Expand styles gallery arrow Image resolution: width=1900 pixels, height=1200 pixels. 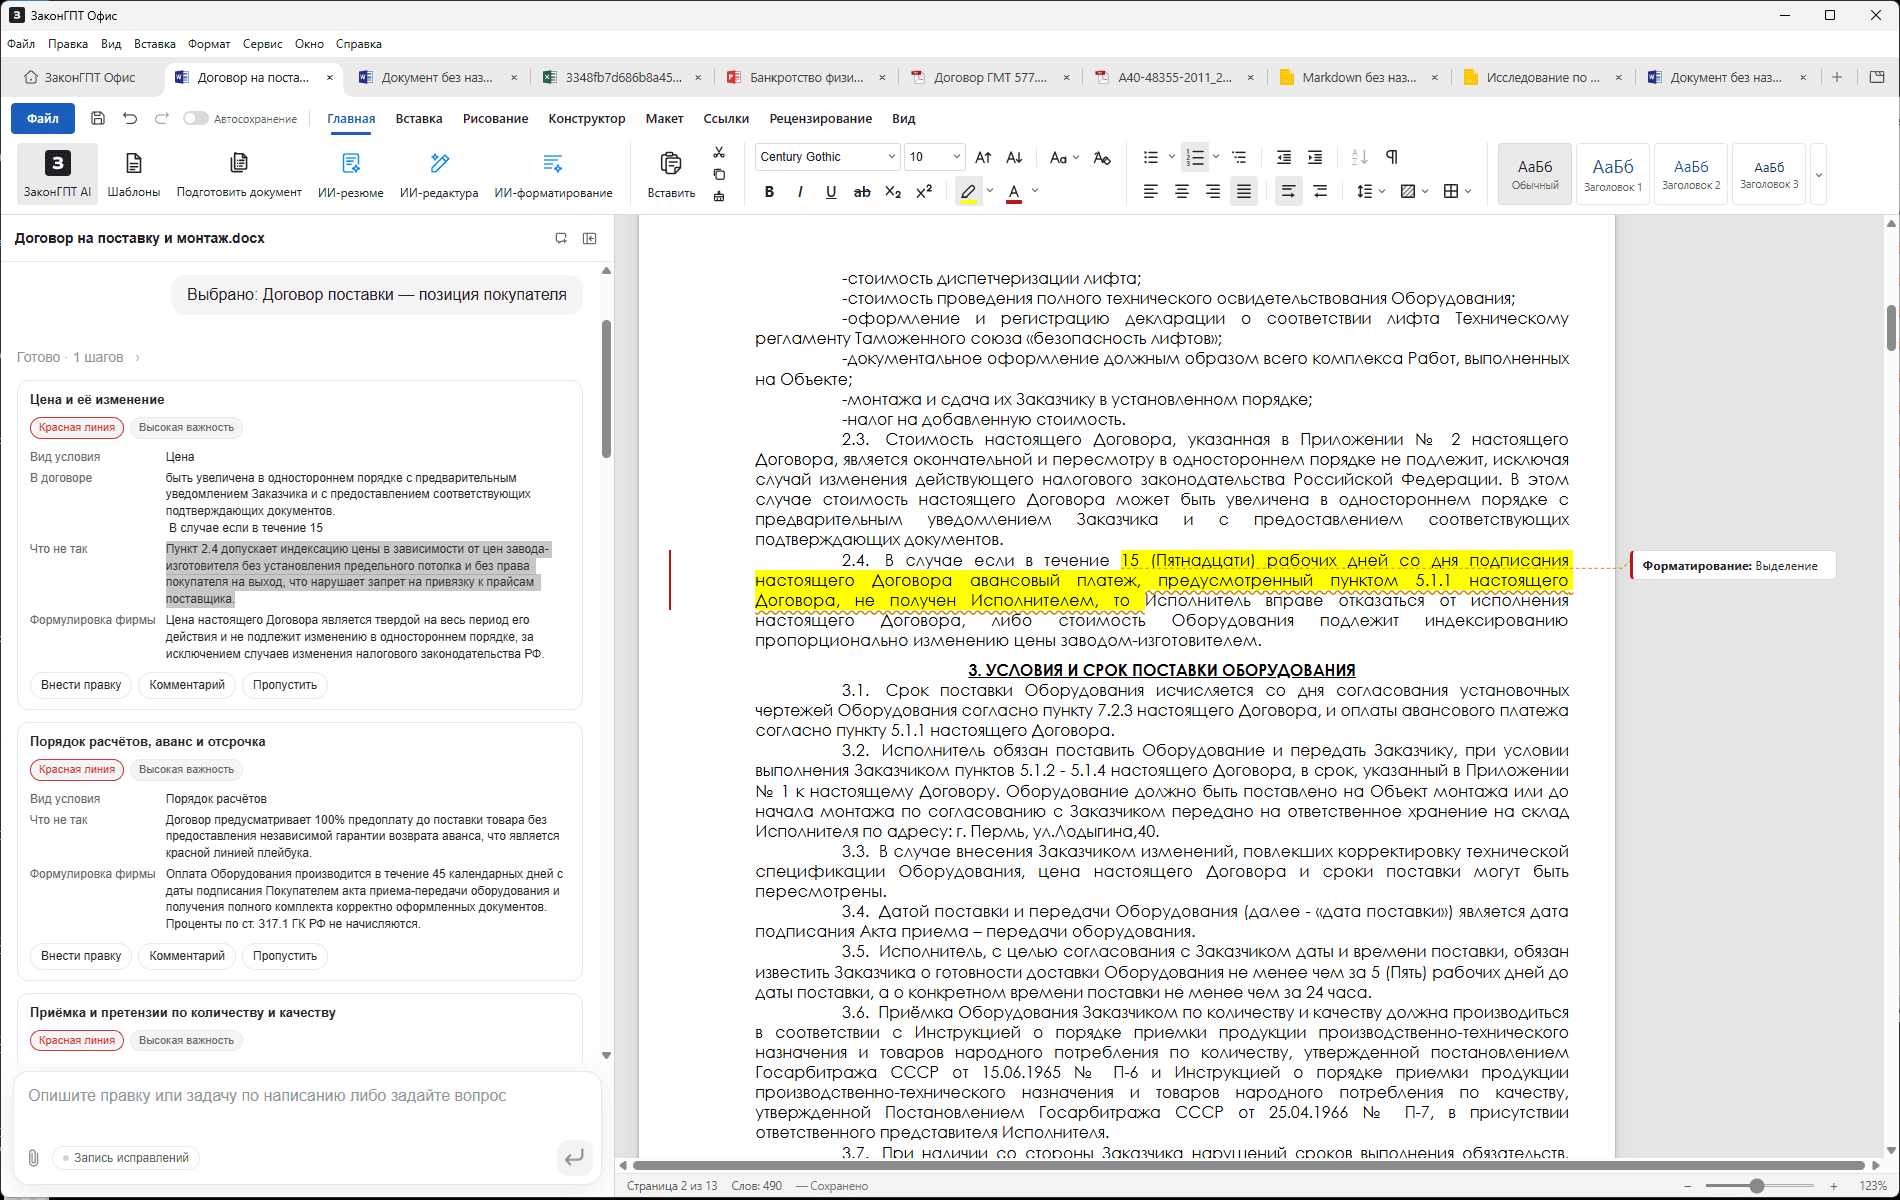click(1819, 174)
